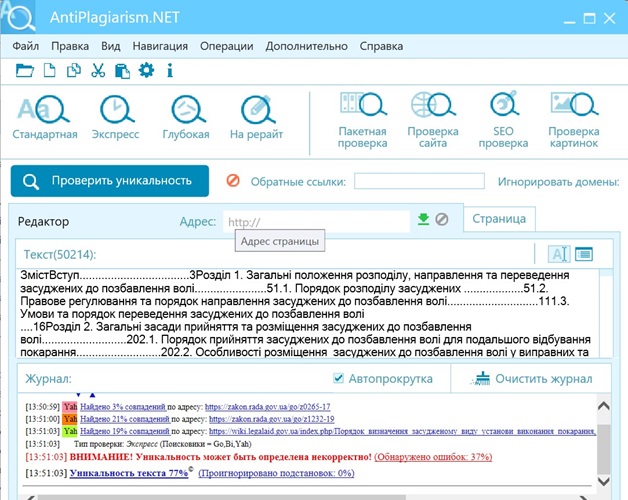Open Проигнорировано подстановок: 0% link
This screenshot has width=628, height=500.
click(x=276, y=473)
